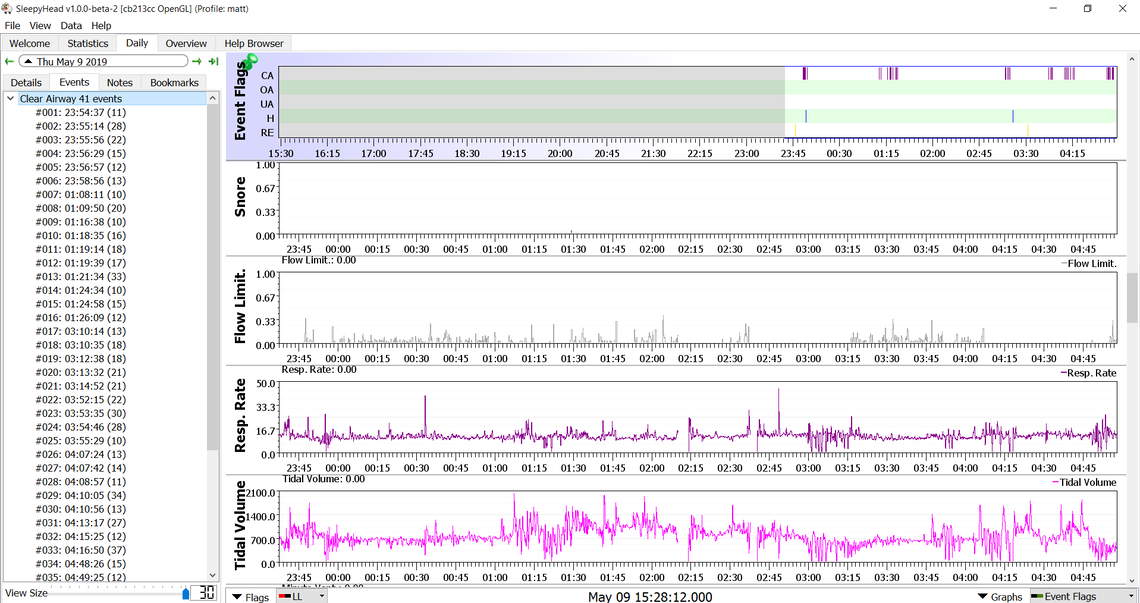The height and width of the screenshot is (603, 1140).
Task: Click the May 09 15:28:12.000 timestamp
Action: 650,596
